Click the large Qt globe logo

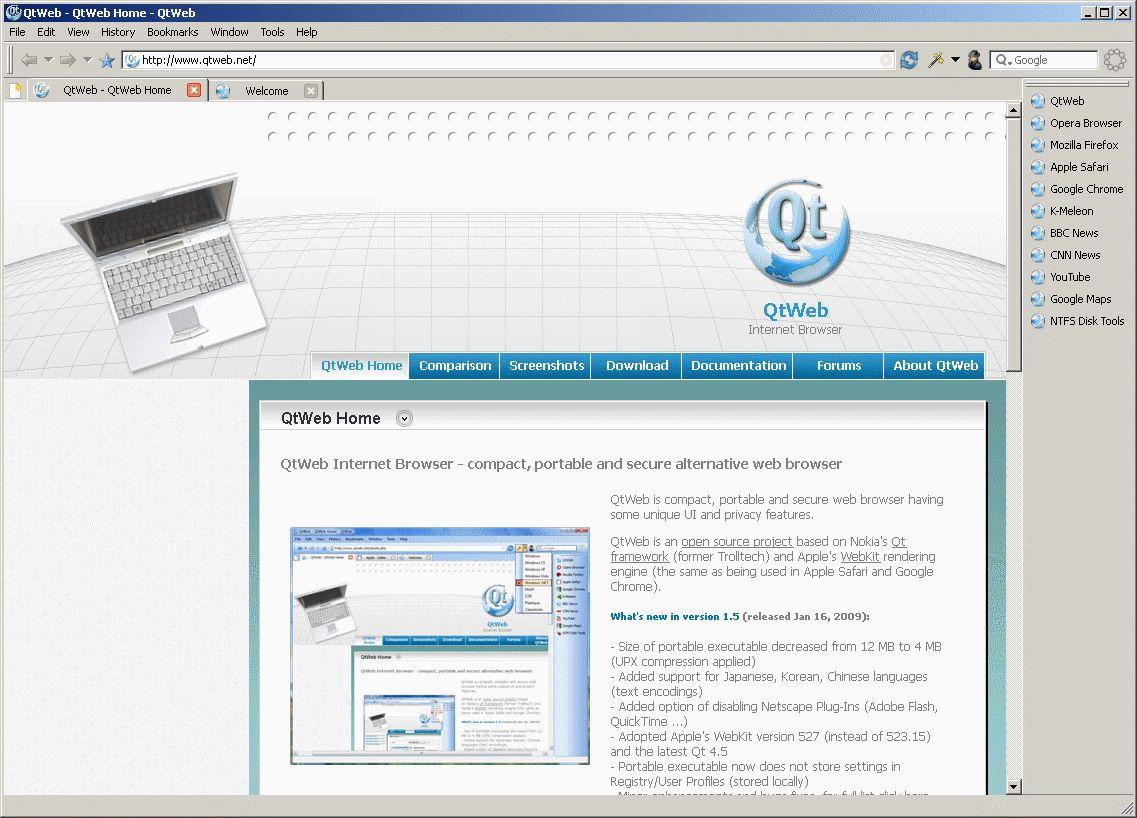(x=796, y=232)
